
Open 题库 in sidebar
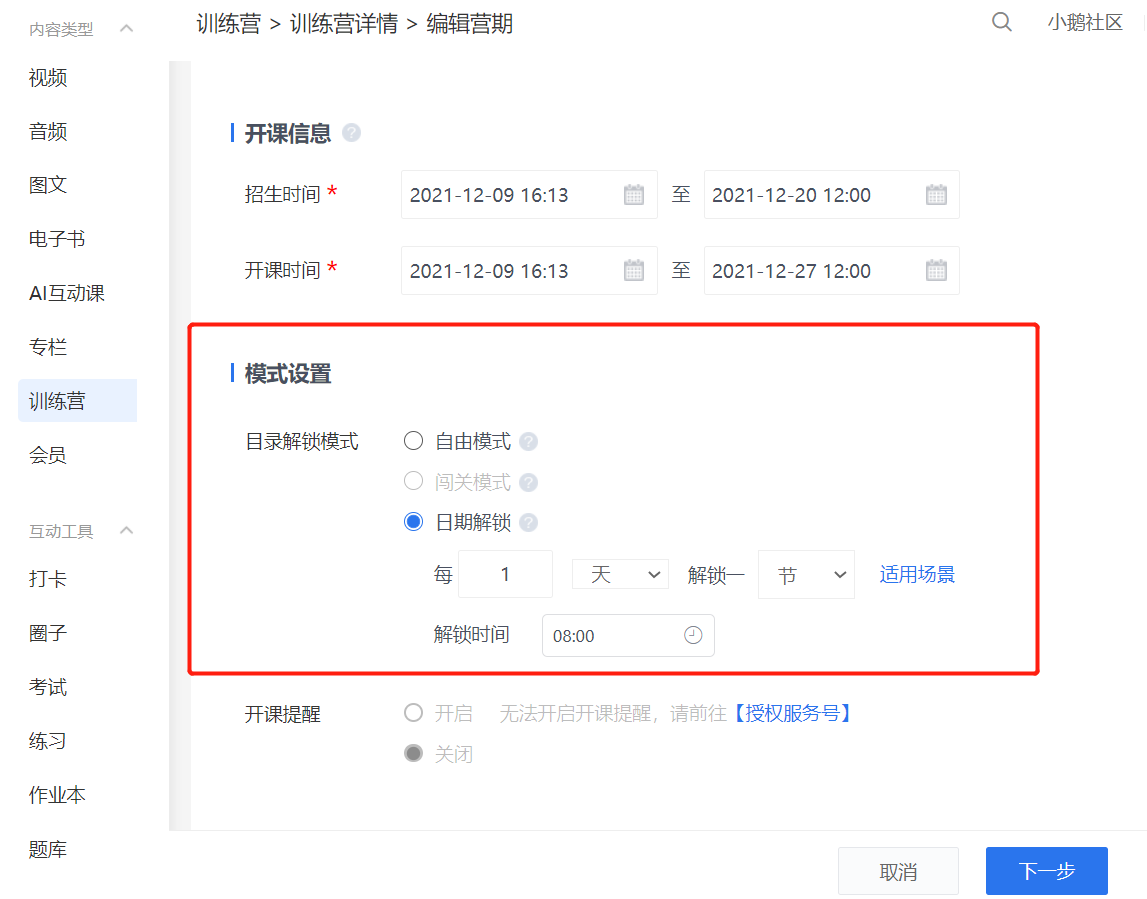pos(48,849)
